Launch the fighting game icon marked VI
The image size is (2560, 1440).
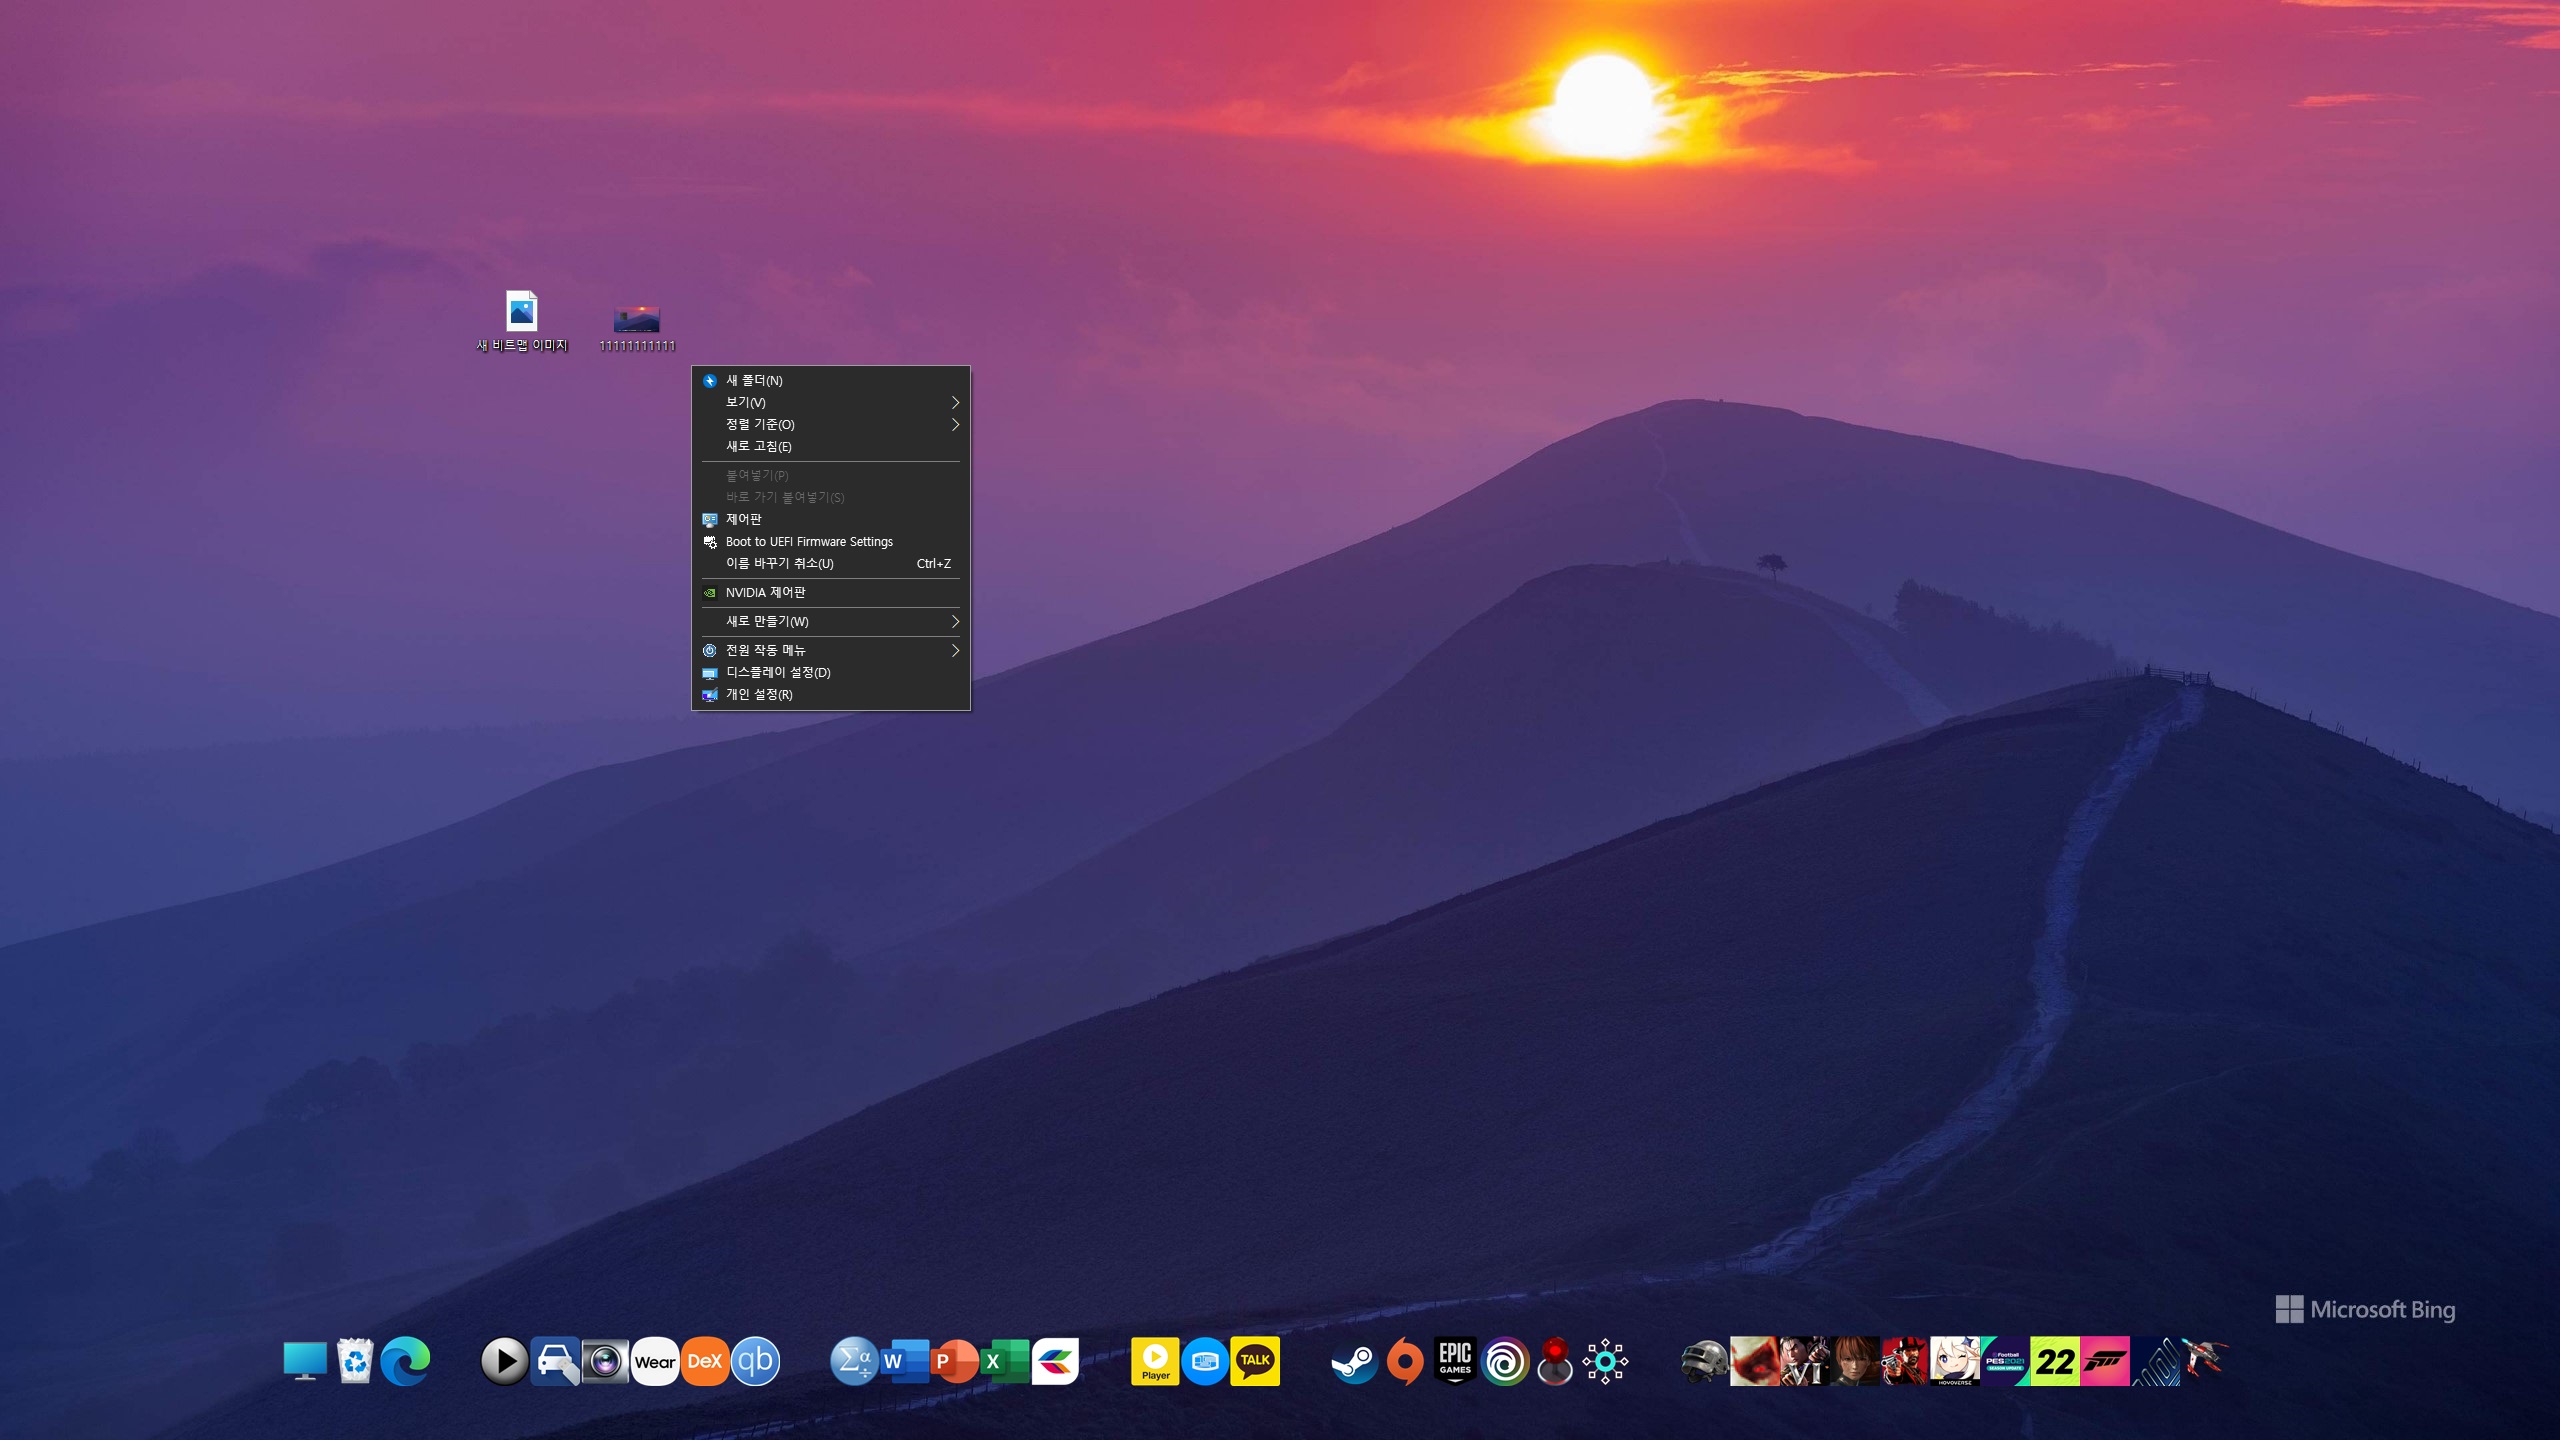point(1805,1361)
